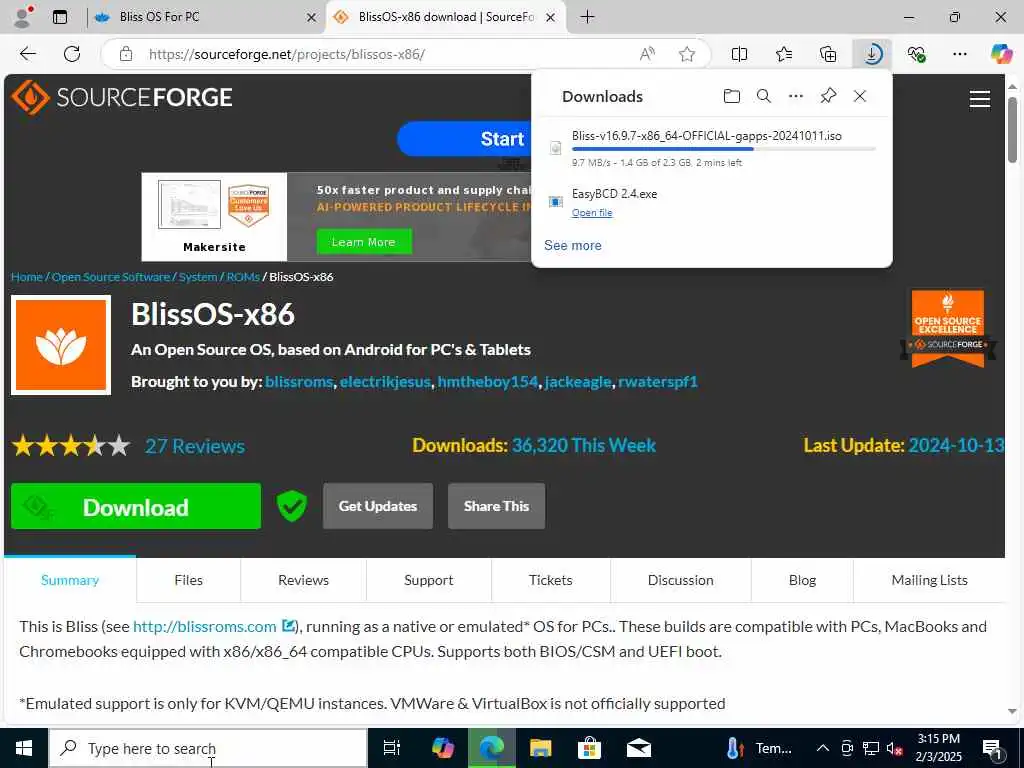This screenshot has height=768, width=1024.
Task: Click the SourceForge logo
Action: (x=122, y=97)
